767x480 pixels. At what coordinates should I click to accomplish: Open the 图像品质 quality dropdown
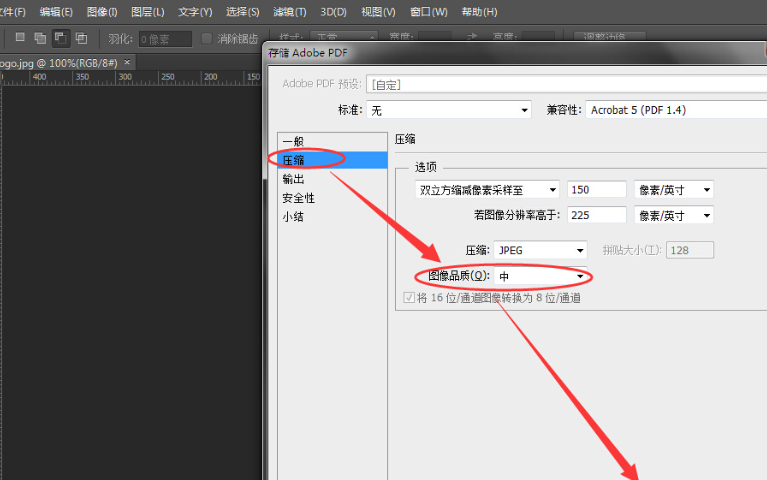540,276
